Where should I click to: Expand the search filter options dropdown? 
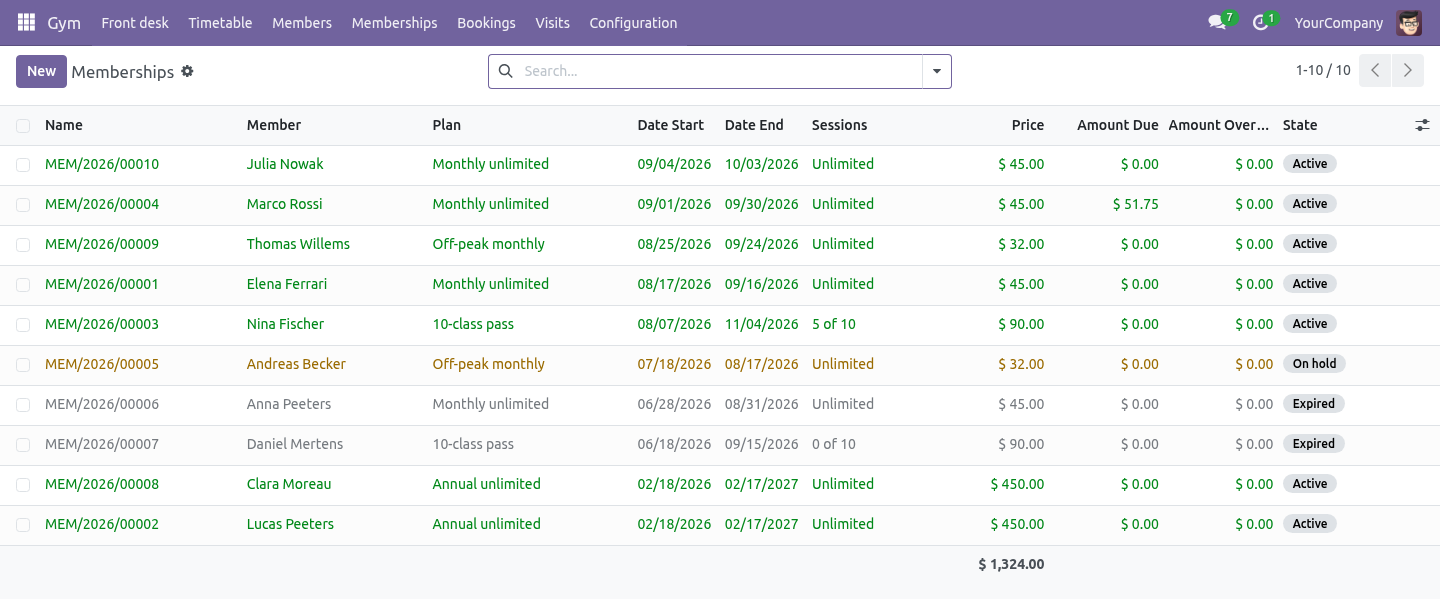coord(937,71)
